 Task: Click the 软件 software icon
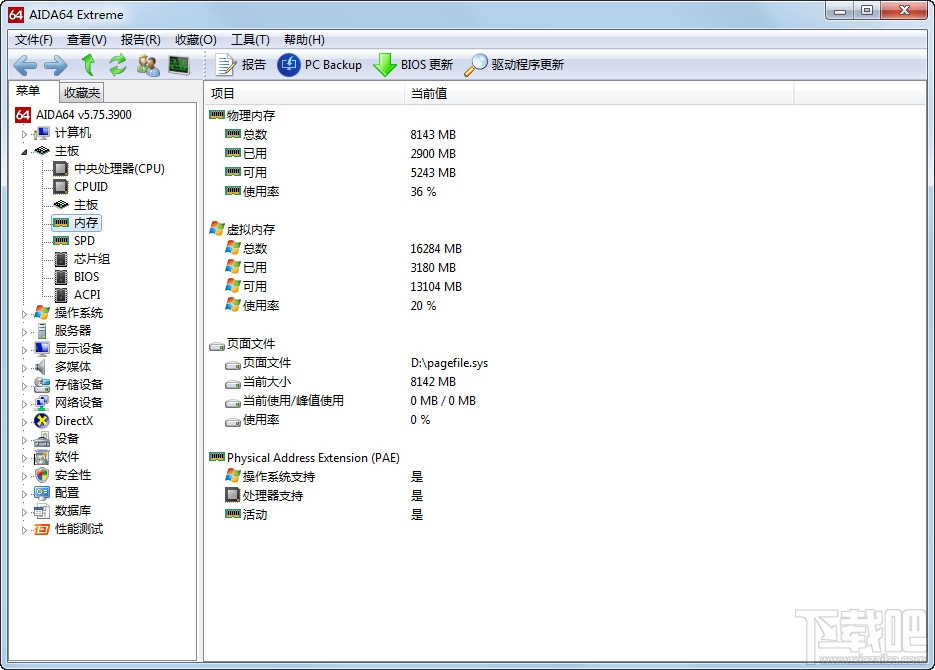coord(41,457)
